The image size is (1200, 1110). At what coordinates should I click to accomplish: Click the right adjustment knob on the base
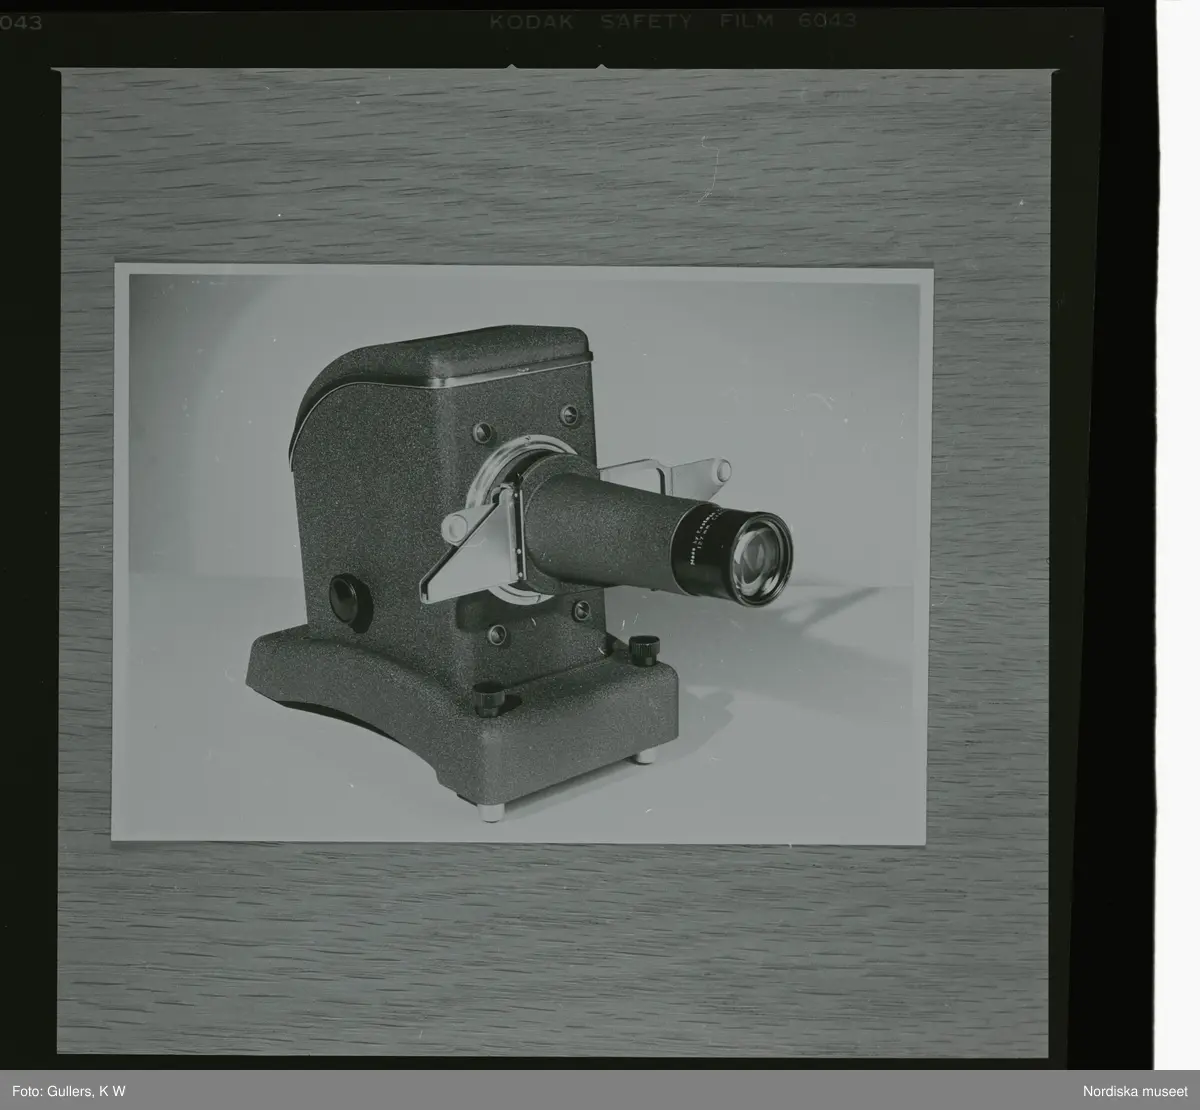coord(640,647)
